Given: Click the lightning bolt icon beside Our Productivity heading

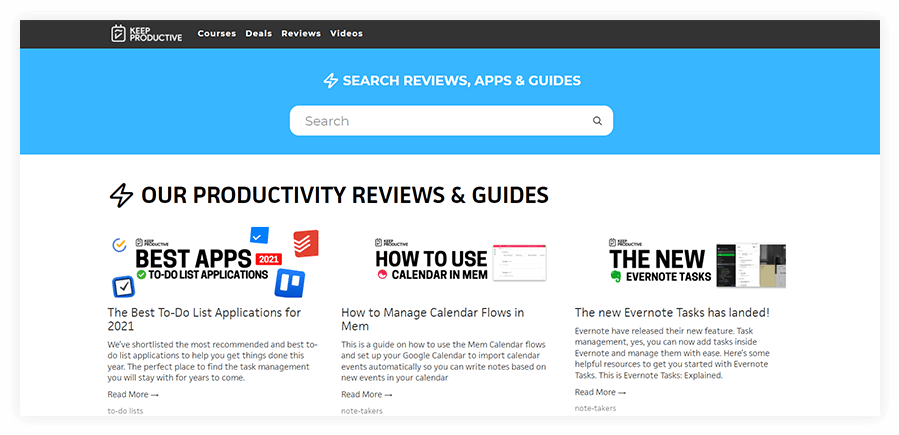Looking at the screenshot, I should coord(121,195).
